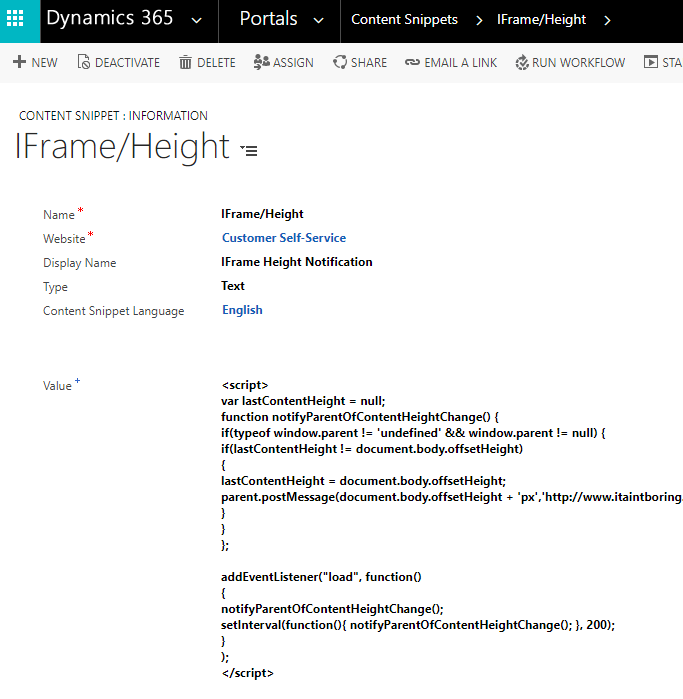
Task: Click the Value field label
Action: 57,386
